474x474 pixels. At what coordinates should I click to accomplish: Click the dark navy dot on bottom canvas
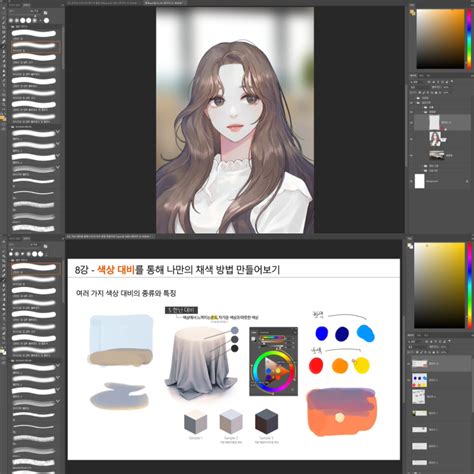click(x=342, y=334)
